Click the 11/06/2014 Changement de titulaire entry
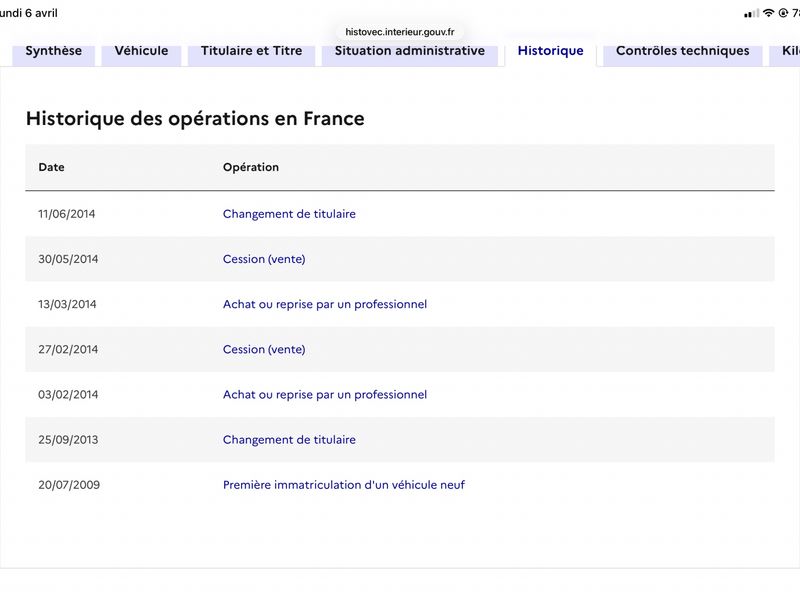Image resolution: width=800 pixels, height=600 pixels. [289, 214]
